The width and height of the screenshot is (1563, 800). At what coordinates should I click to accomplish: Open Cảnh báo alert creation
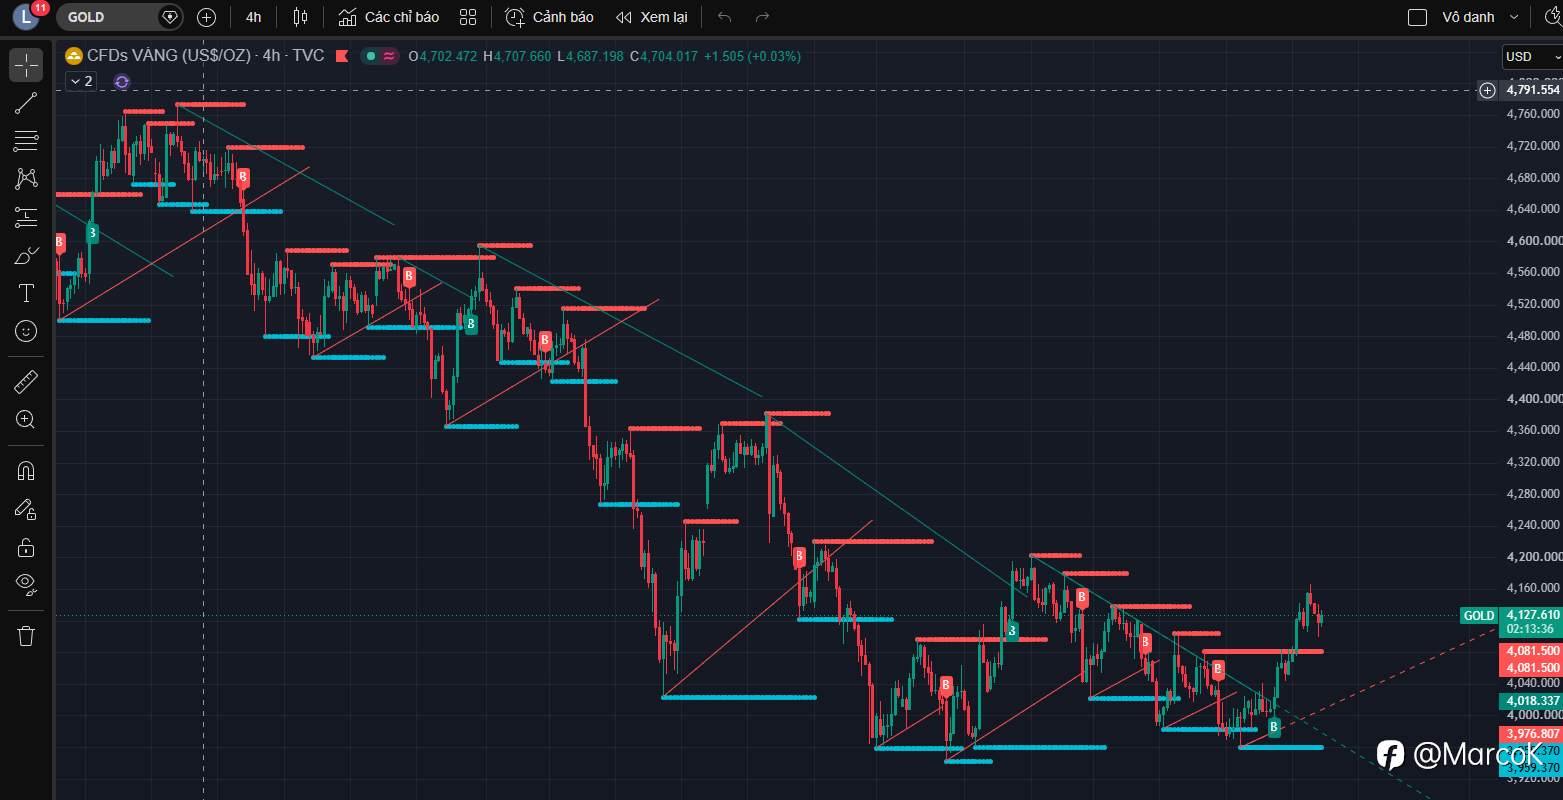pos(549,17)
